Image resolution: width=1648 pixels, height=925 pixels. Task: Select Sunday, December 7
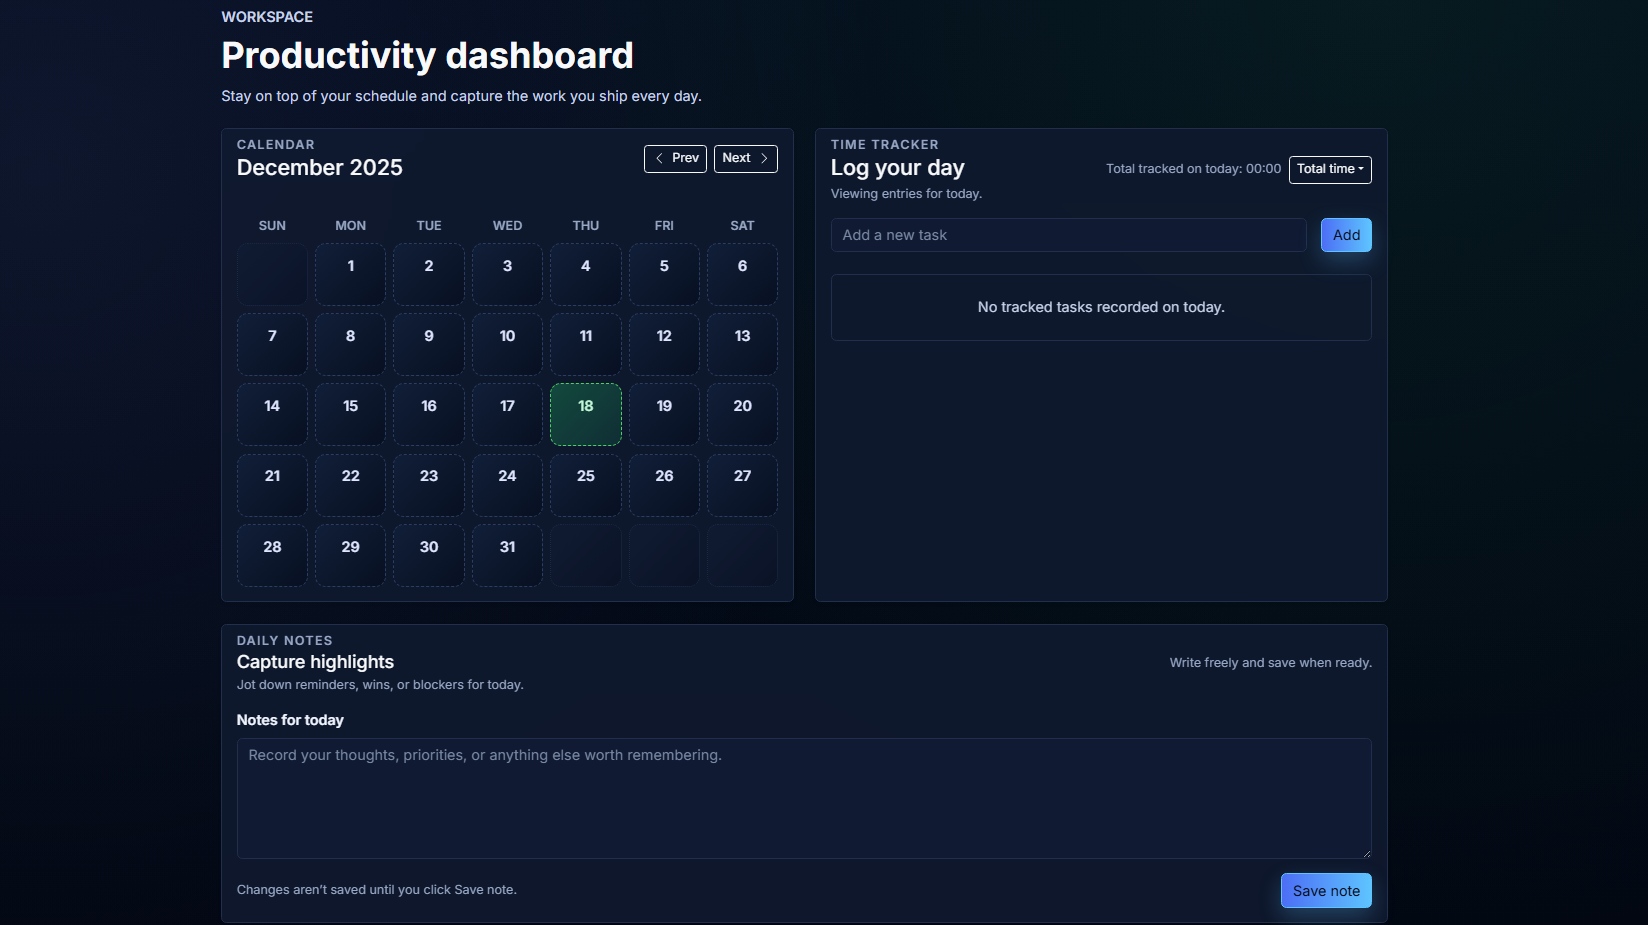tap(271, 344)
